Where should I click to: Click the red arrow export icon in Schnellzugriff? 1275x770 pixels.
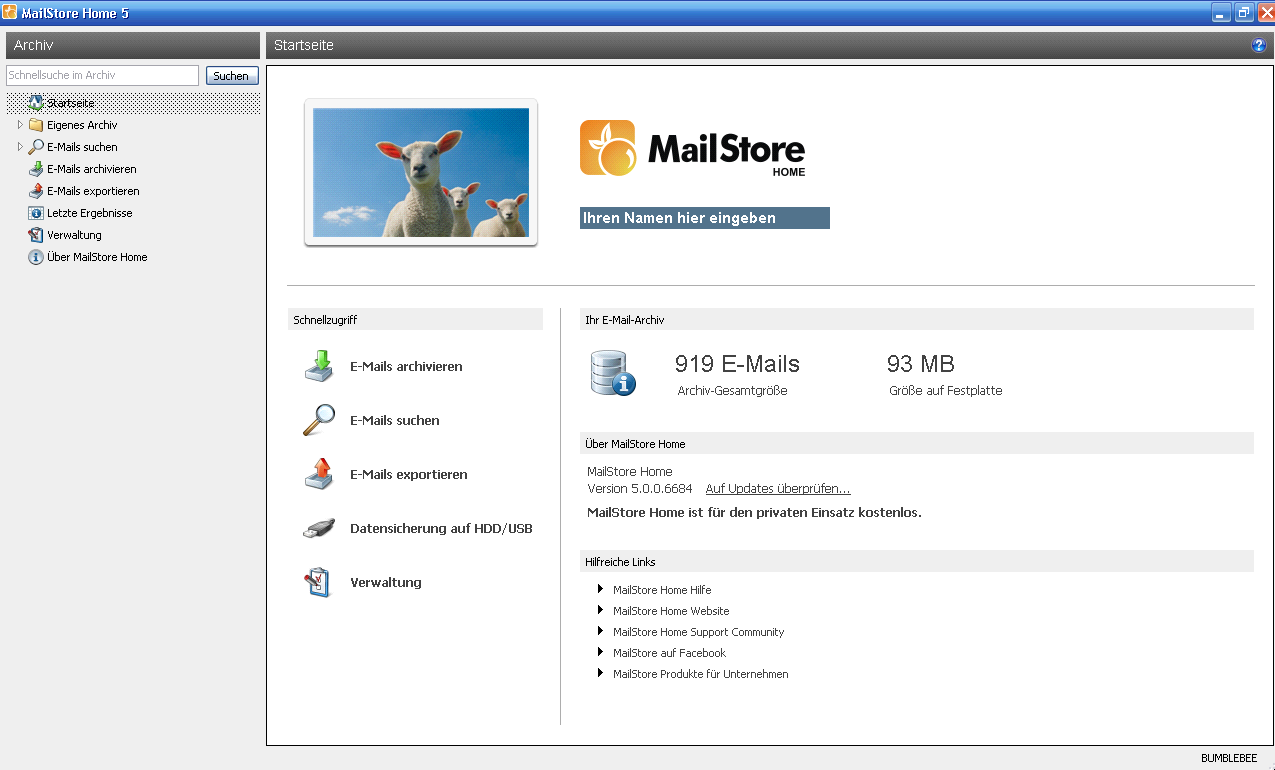click(x=318, y=474)
